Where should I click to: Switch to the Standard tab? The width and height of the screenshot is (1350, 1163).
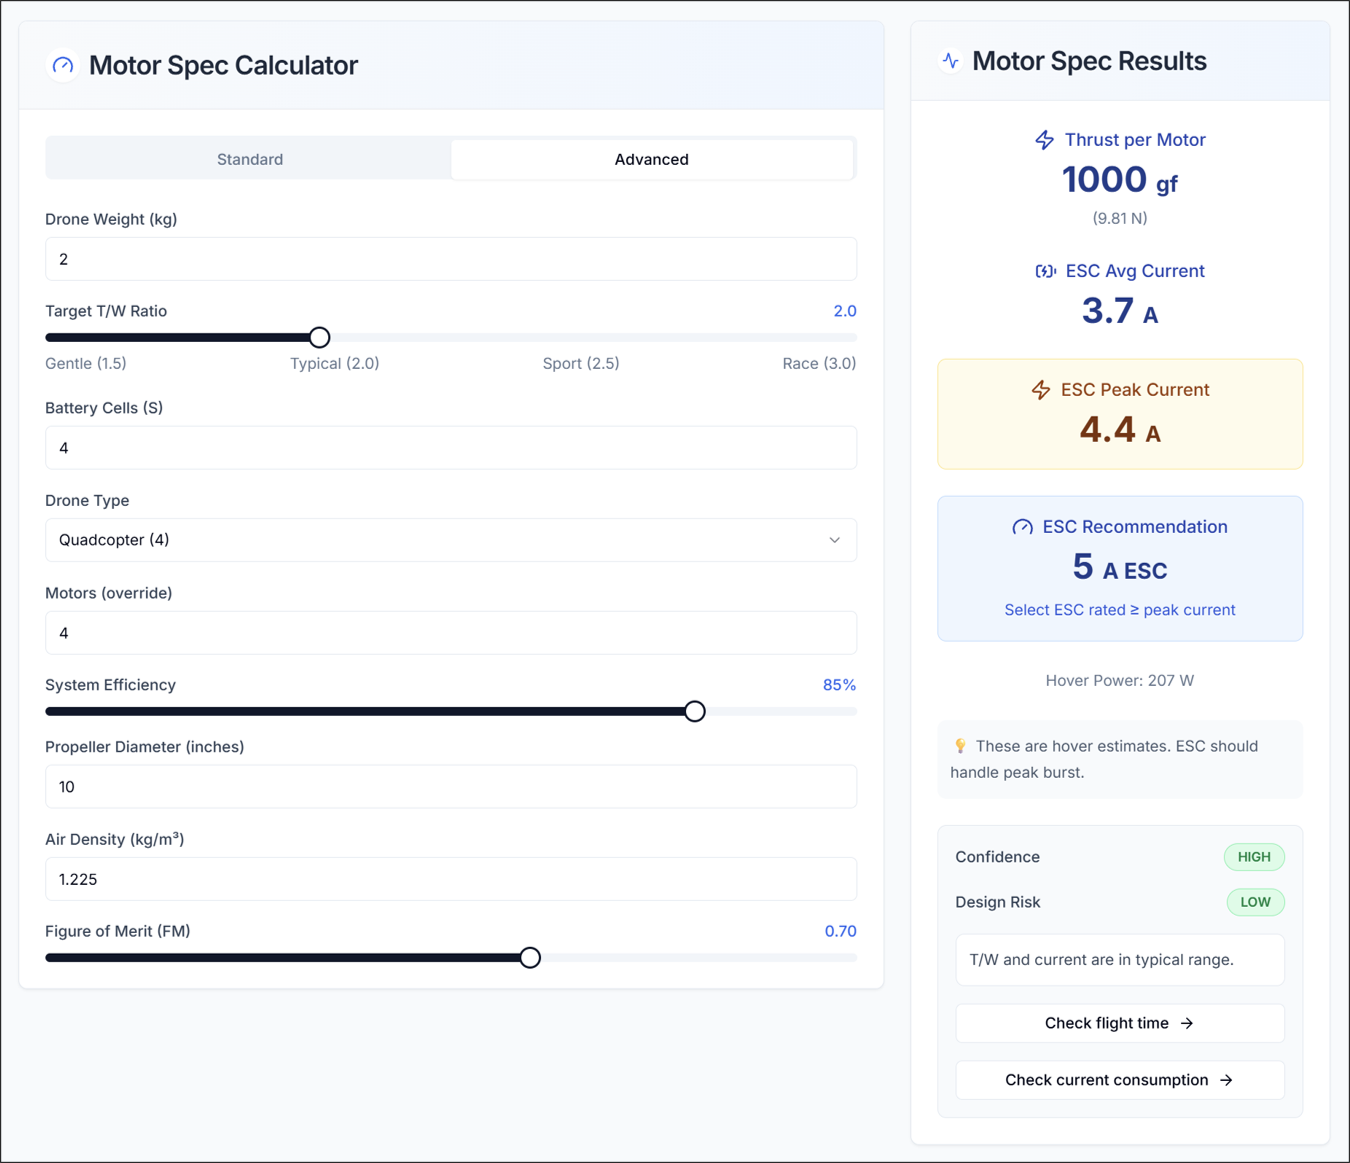click(248, 158)
